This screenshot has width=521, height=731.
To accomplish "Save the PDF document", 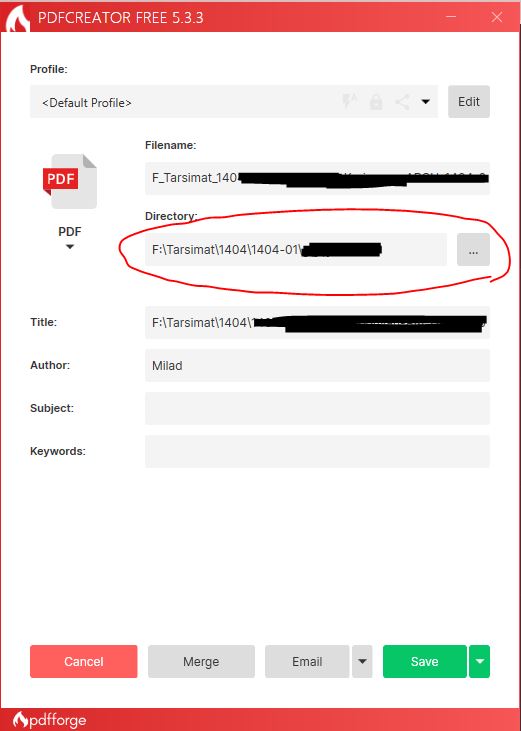I will tap(425, 662).
